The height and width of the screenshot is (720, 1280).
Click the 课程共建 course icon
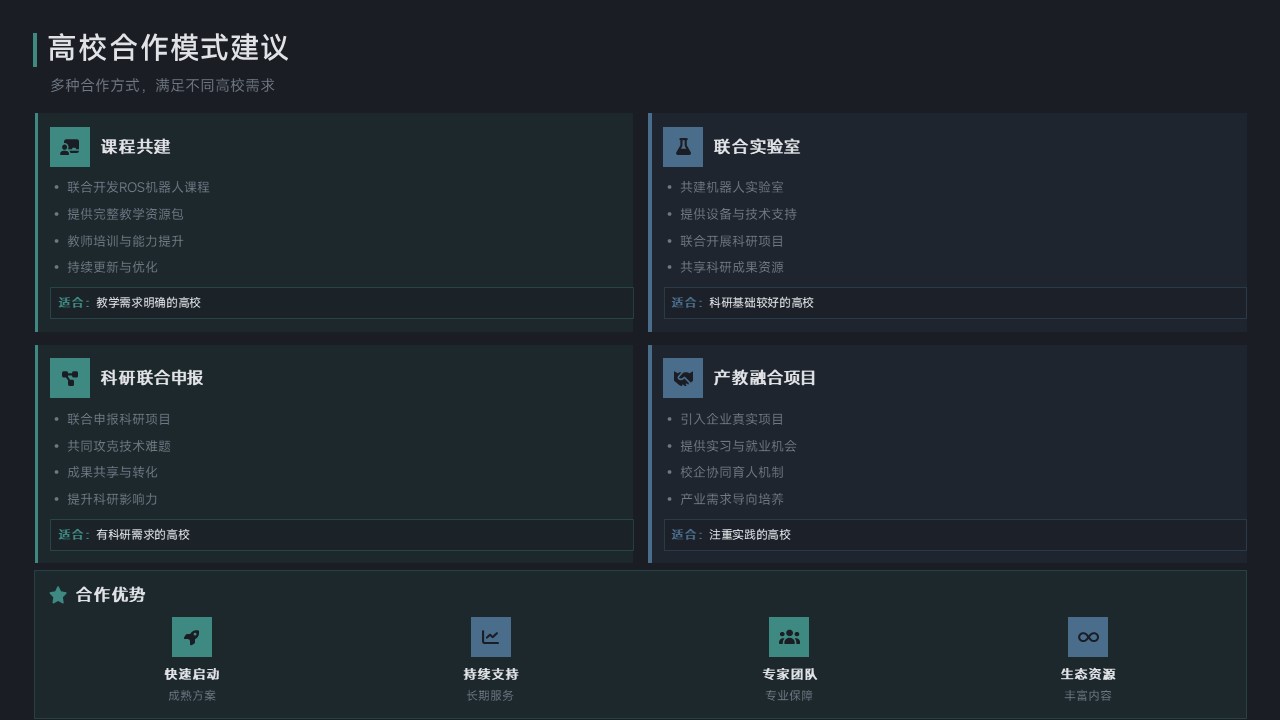pos(70,147)
